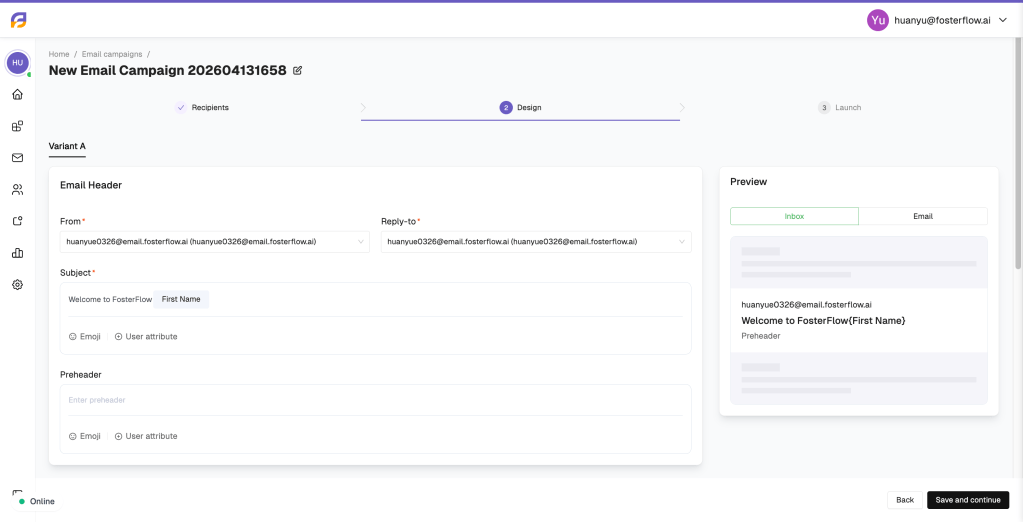Screen dimensions: 1023x522
Task: Open the integrations blocks icon in sidebar
Action: click(x=18, y=126)
